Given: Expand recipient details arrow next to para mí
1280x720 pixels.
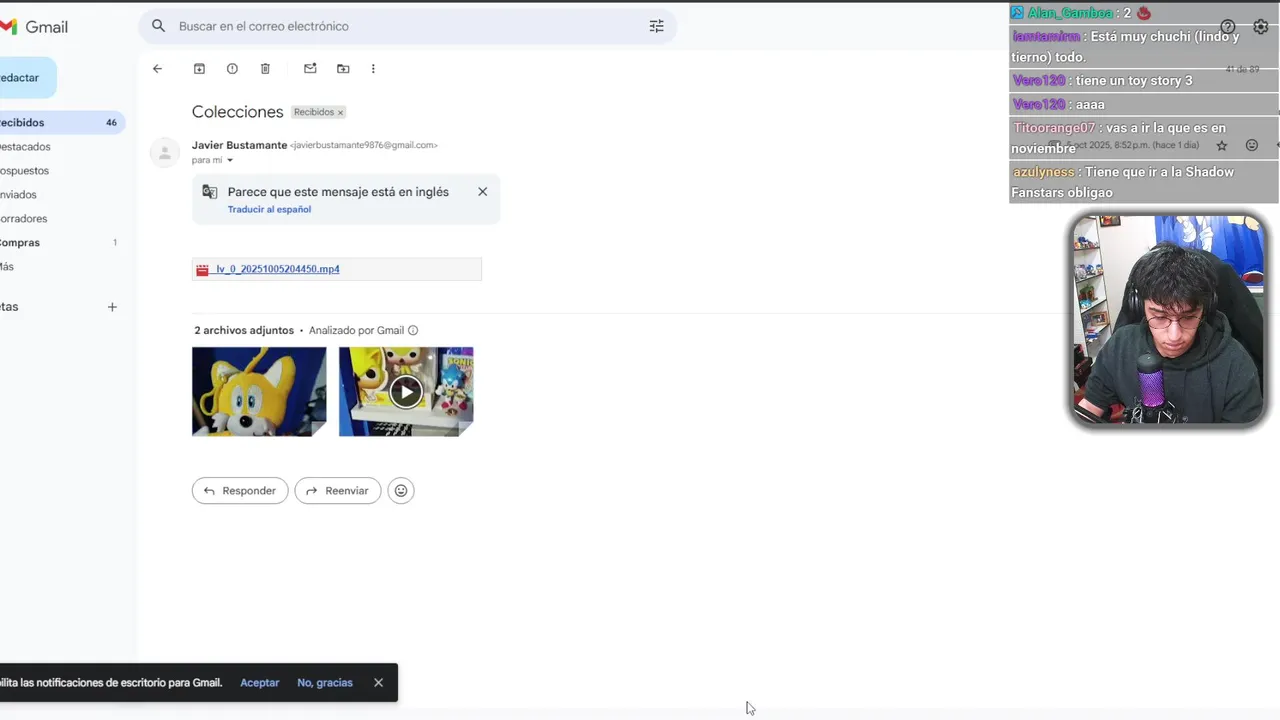Looking at the screenshot, I should point(229,161).
